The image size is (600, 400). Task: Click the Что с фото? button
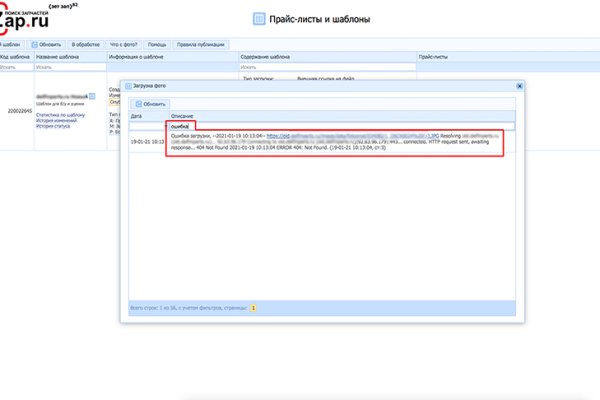[x=123, y=45]
